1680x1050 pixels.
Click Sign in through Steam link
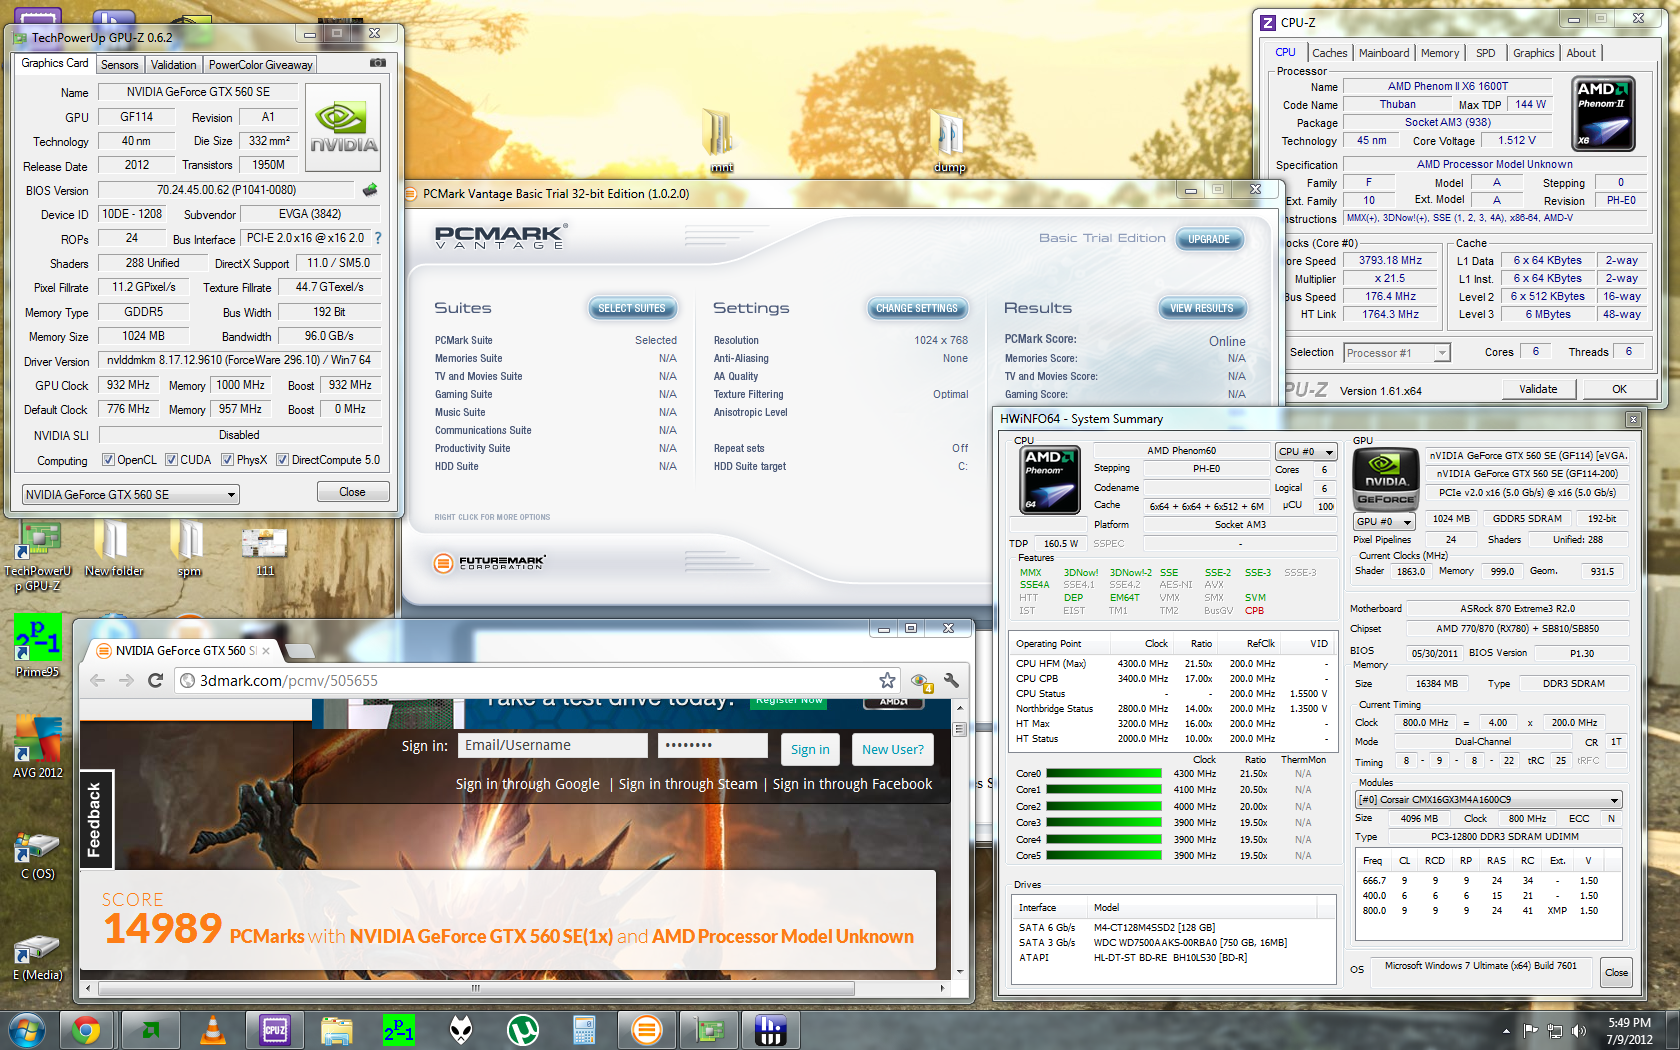[x=688, y=784]
